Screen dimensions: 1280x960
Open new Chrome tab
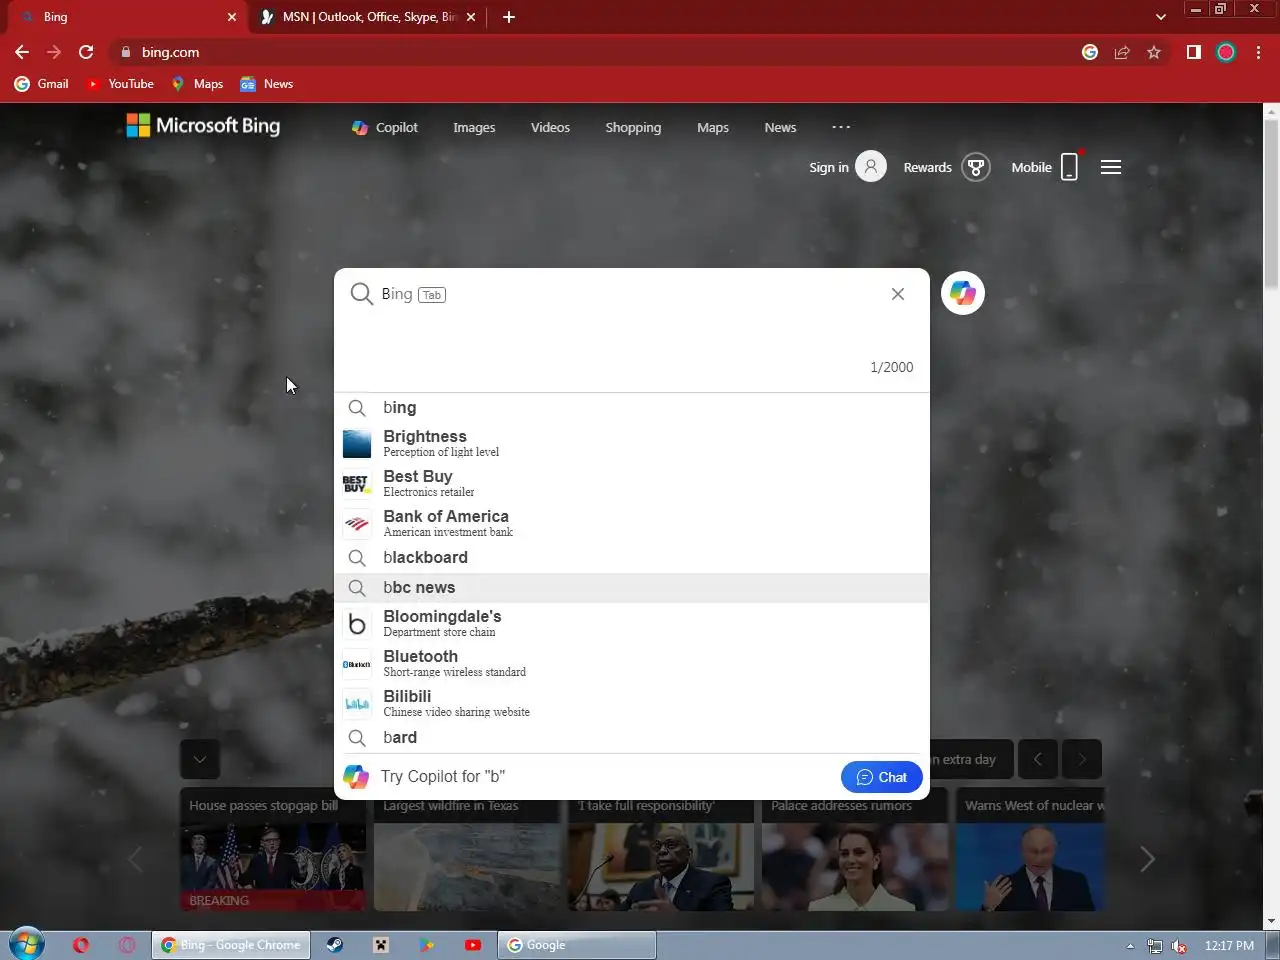[x=509, y=17]
